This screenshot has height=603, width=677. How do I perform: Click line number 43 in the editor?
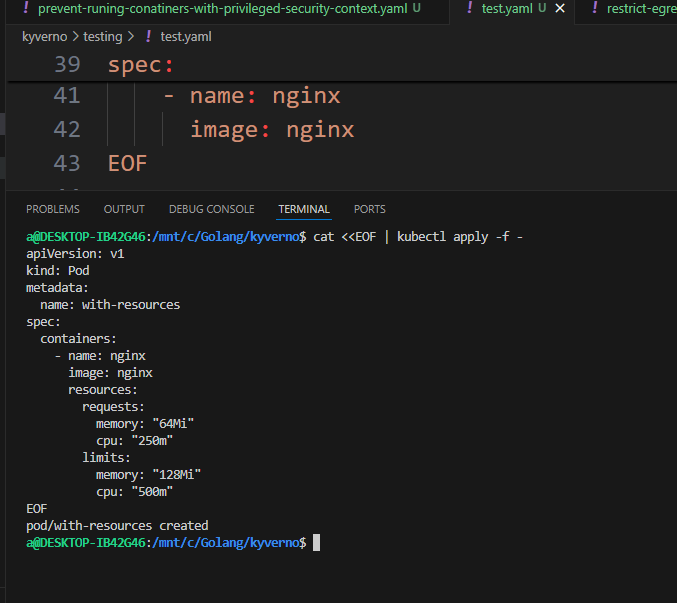coord(67,164)
